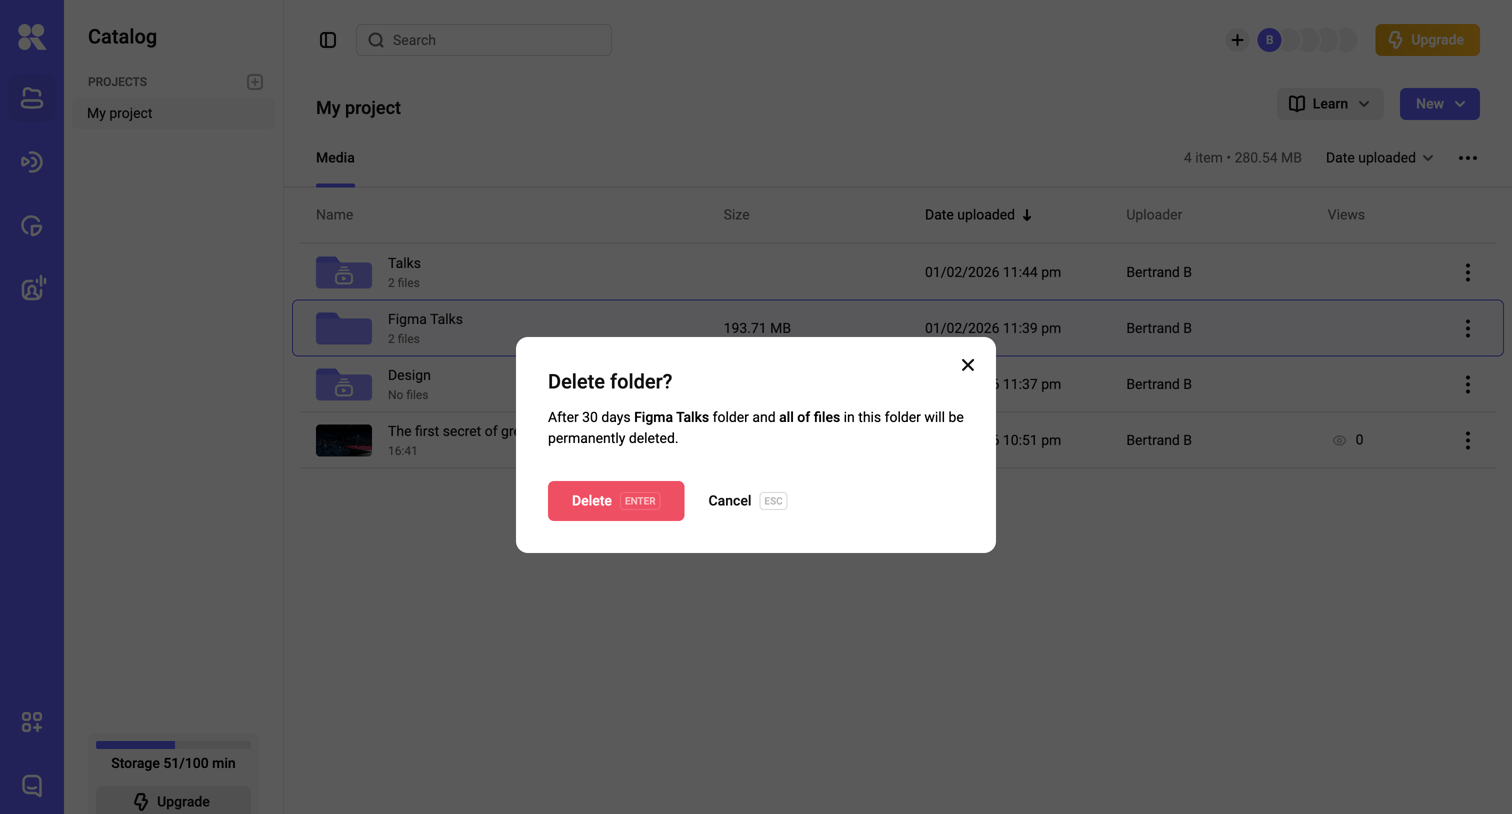The height and width of the screenshot is (814, 1512).
Task: Click the Storage 51/100 min label
Action: (x=173, y=763)
